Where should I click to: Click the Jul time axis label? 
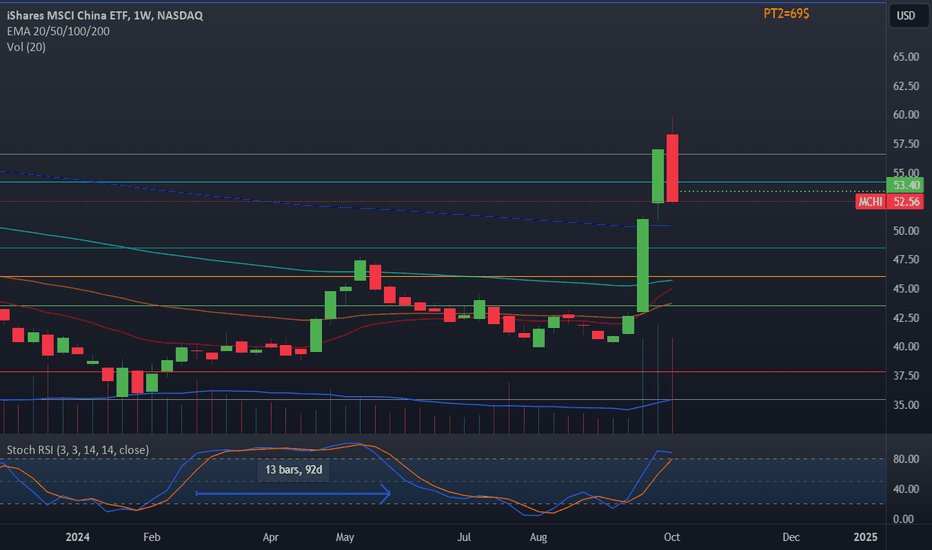point(464,537)
